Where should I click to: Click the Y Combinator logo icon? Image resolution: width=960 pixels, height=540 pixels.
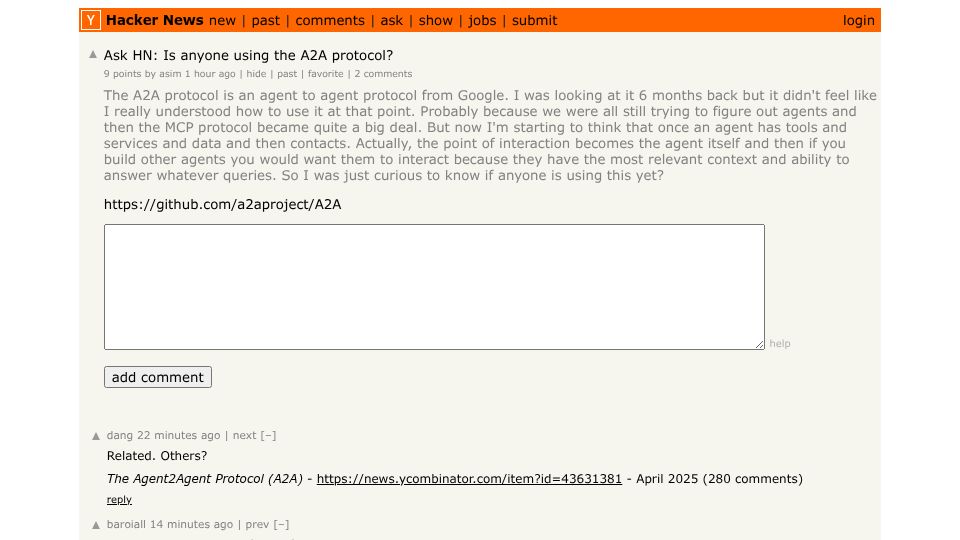(90, 20)
